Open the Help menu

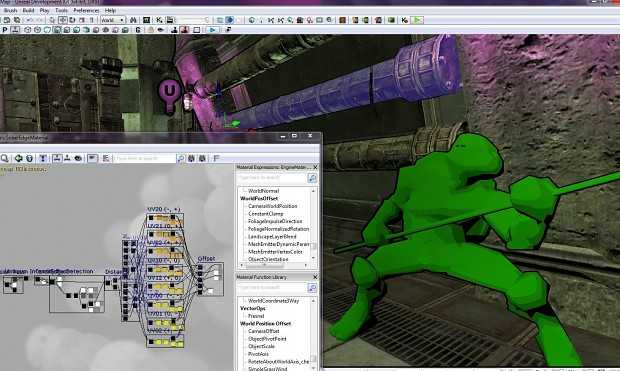click(x=110, y=10)
